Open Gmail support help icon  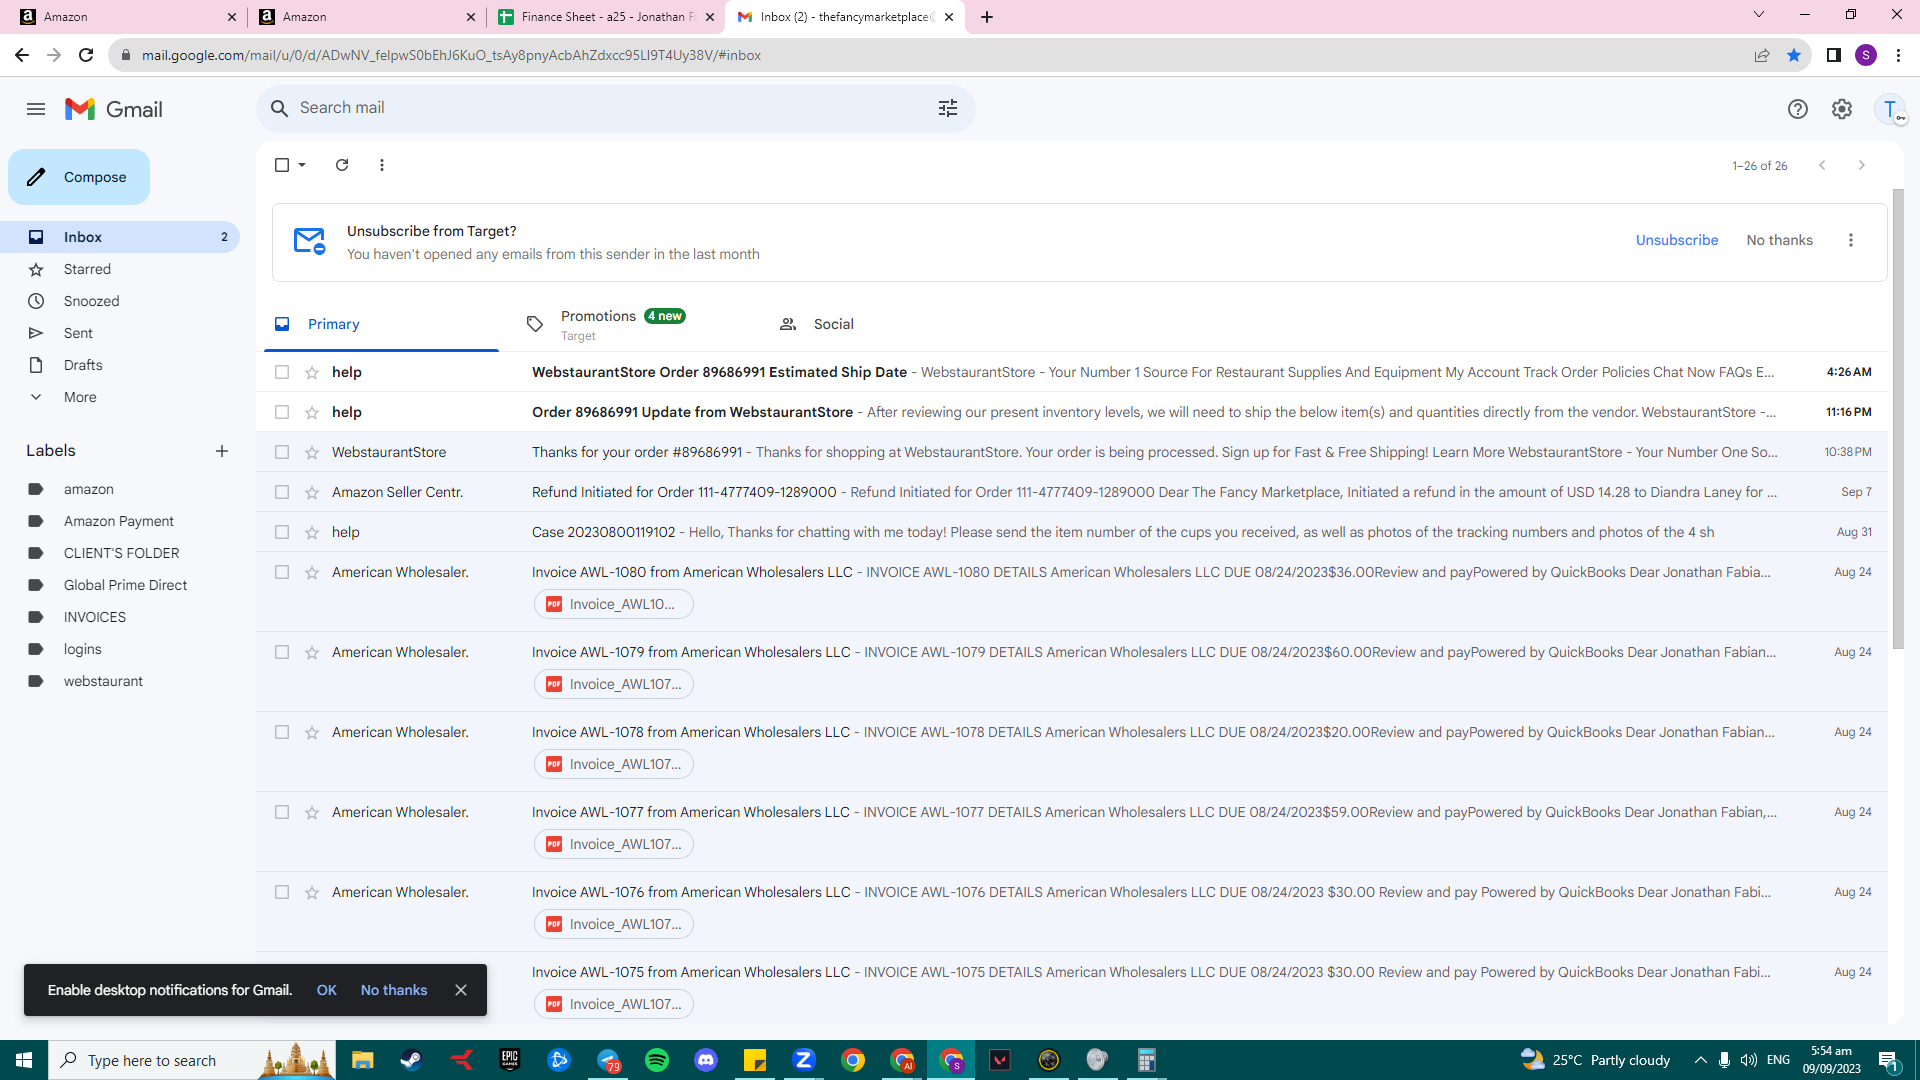tap(1798, 109)
